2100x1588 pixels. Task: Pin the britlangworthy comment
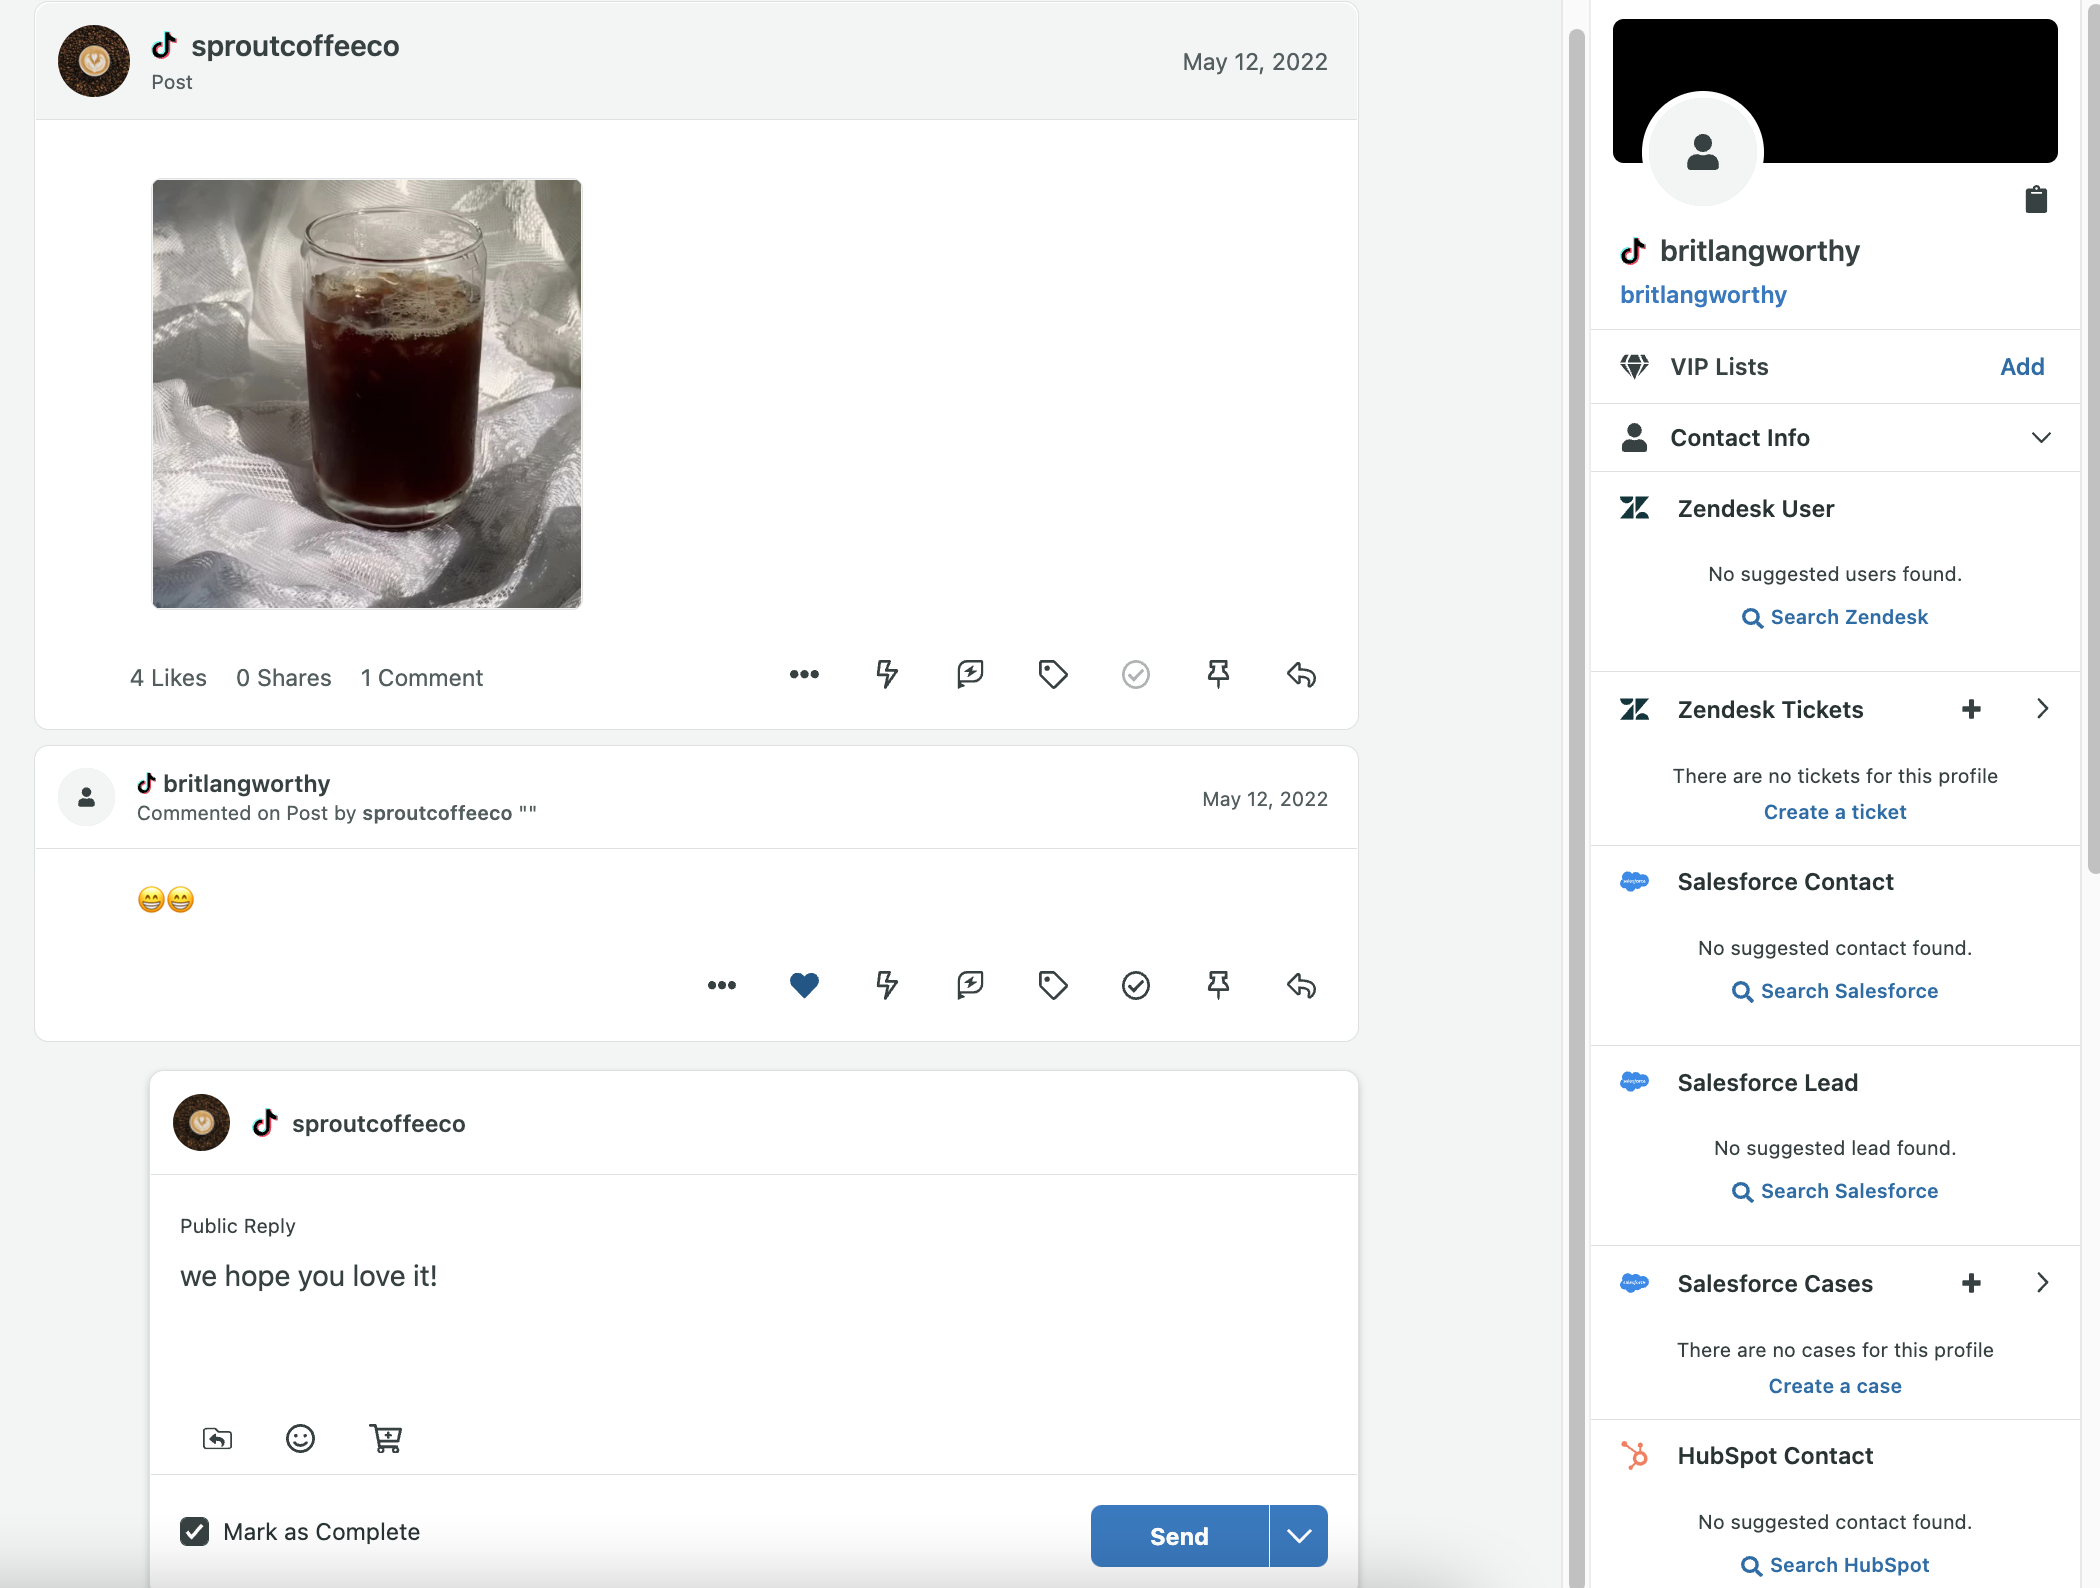click(x=1218, y=986)
